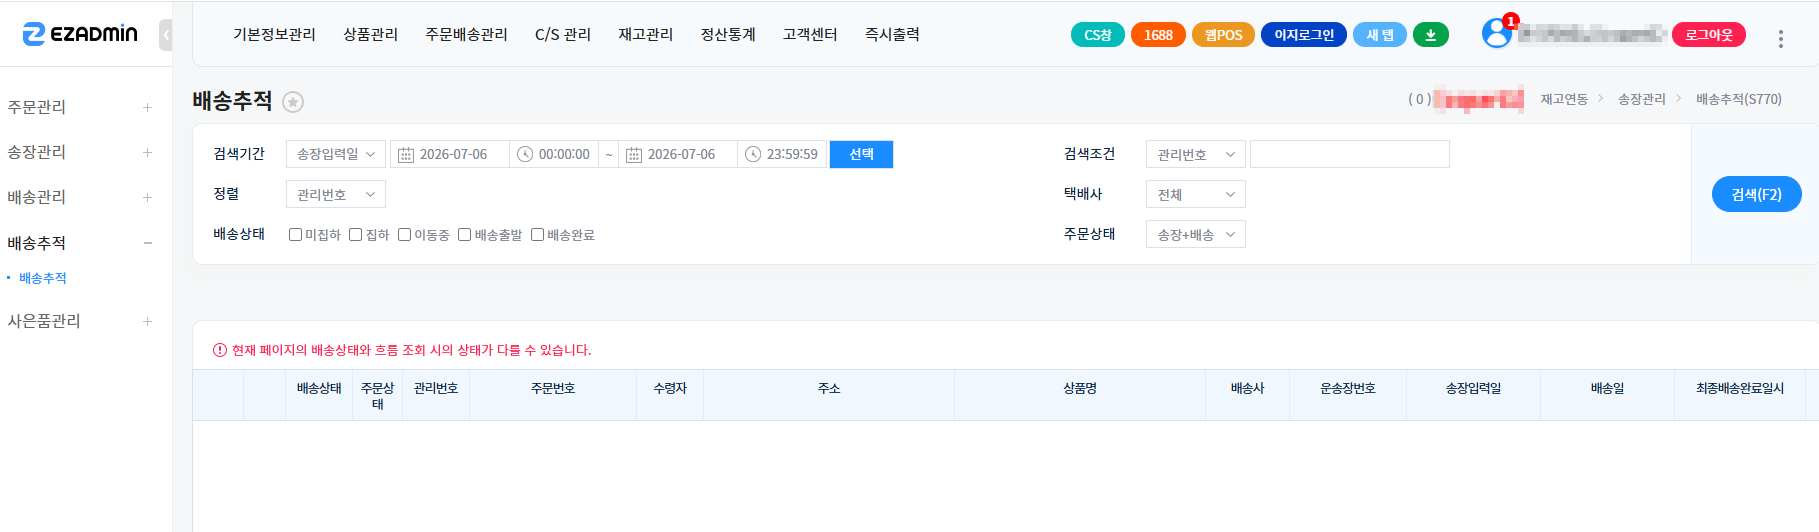Viewport: 1819px width, 532px height.
Task: Select 배송추적 sidebar sub-item link
Action: [43, 278]
